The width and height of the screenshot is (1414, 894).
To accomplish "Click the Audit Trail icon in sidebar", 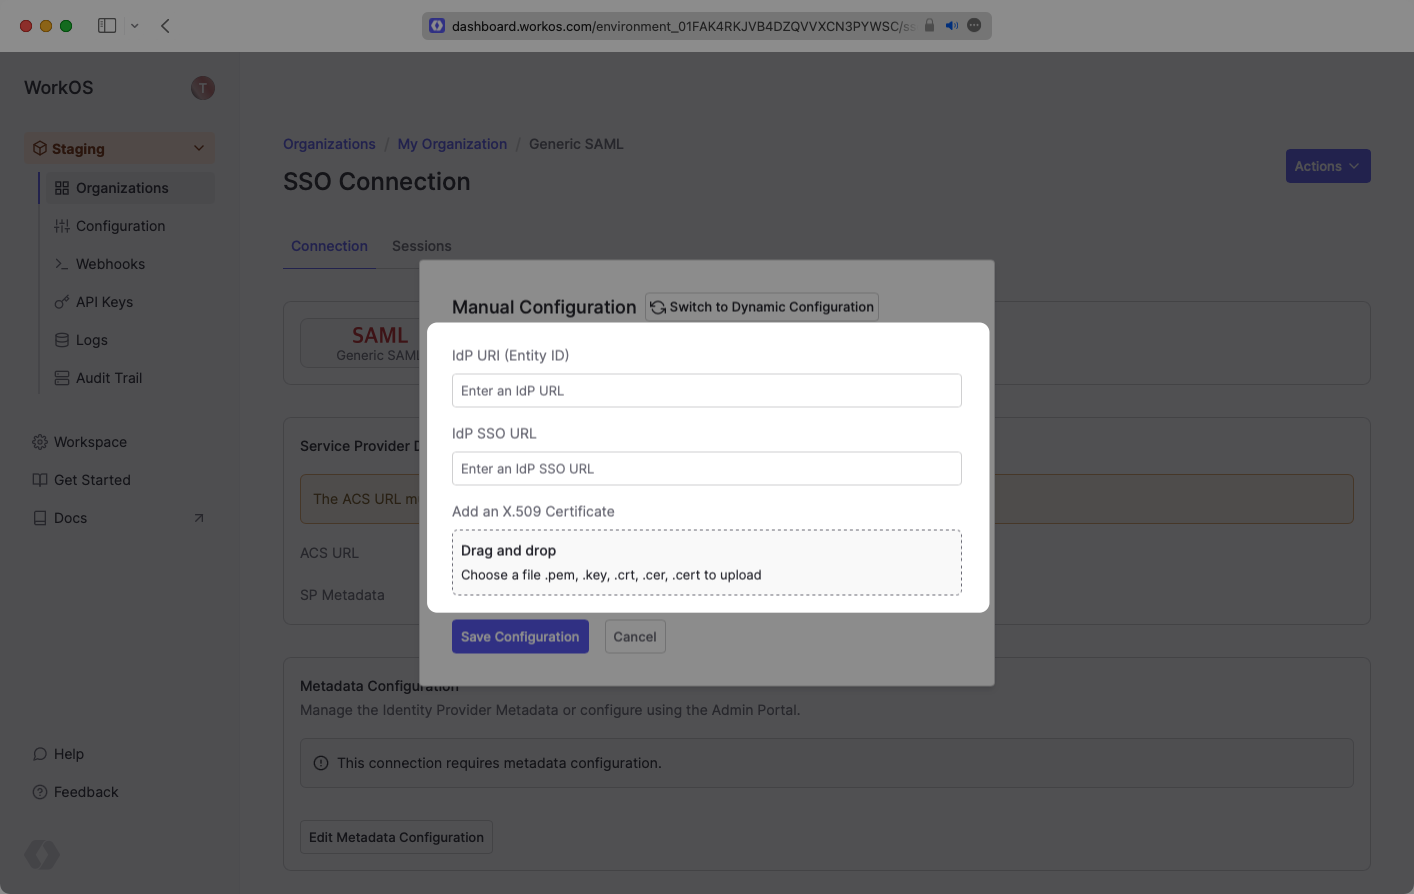I will [60, 377].
